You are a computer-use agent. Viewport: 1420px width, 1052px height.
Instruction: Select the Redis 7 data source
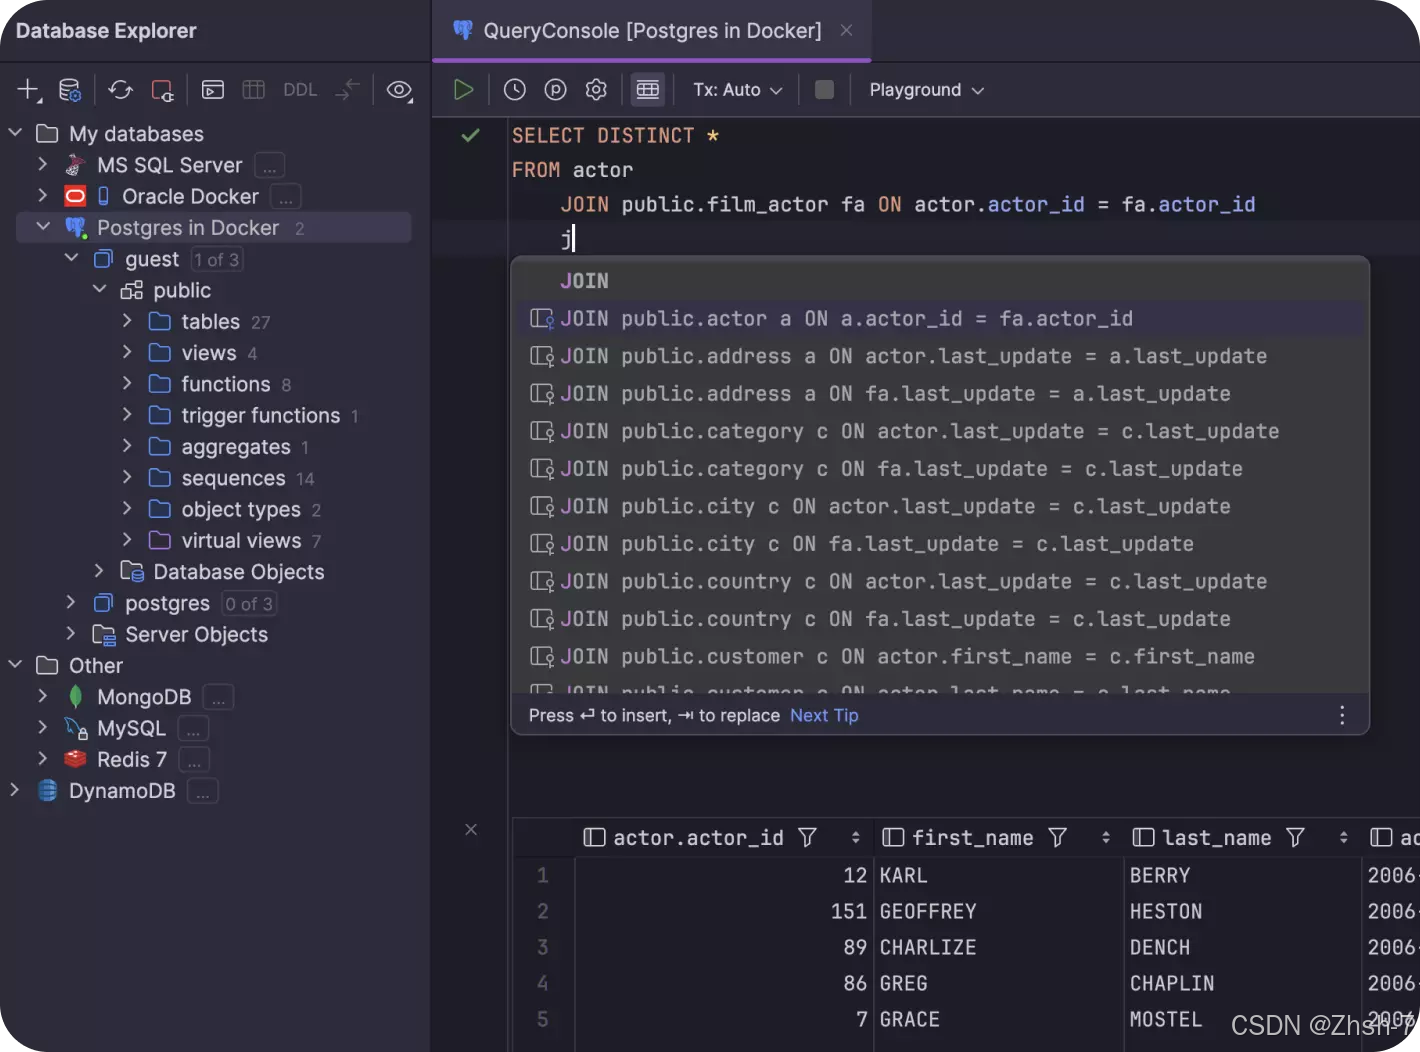pyautogui.click(x=131, y=759)
